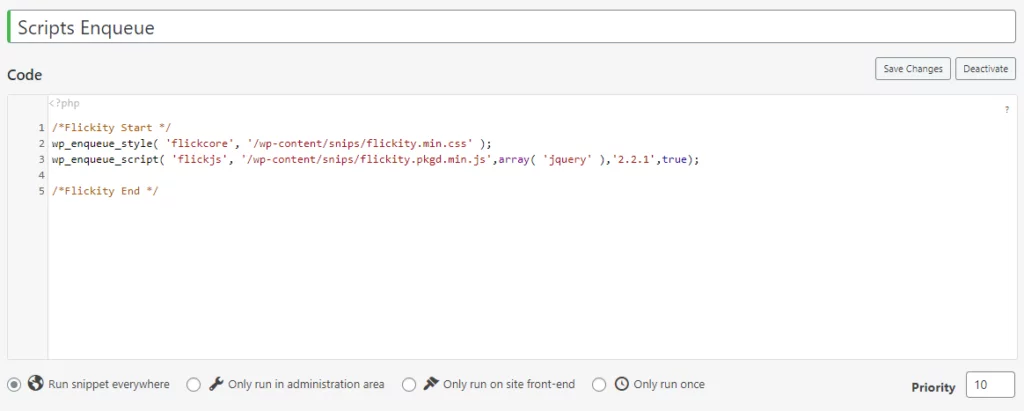
Task: Click the Only run once label text
Action: pyautogui.click(x=669, y=384)
